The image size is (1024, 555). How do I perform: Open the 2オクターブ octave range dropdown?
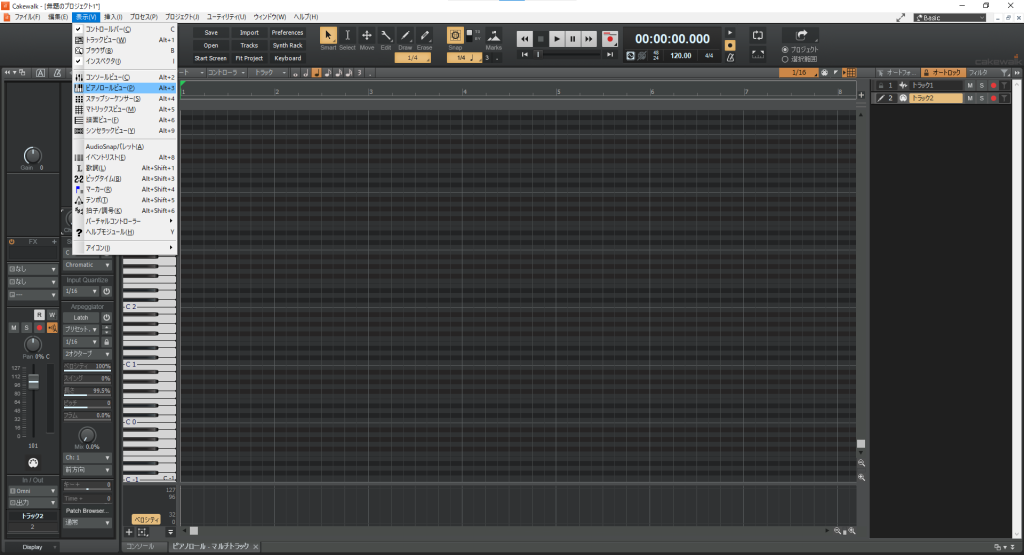coord(88,354)
